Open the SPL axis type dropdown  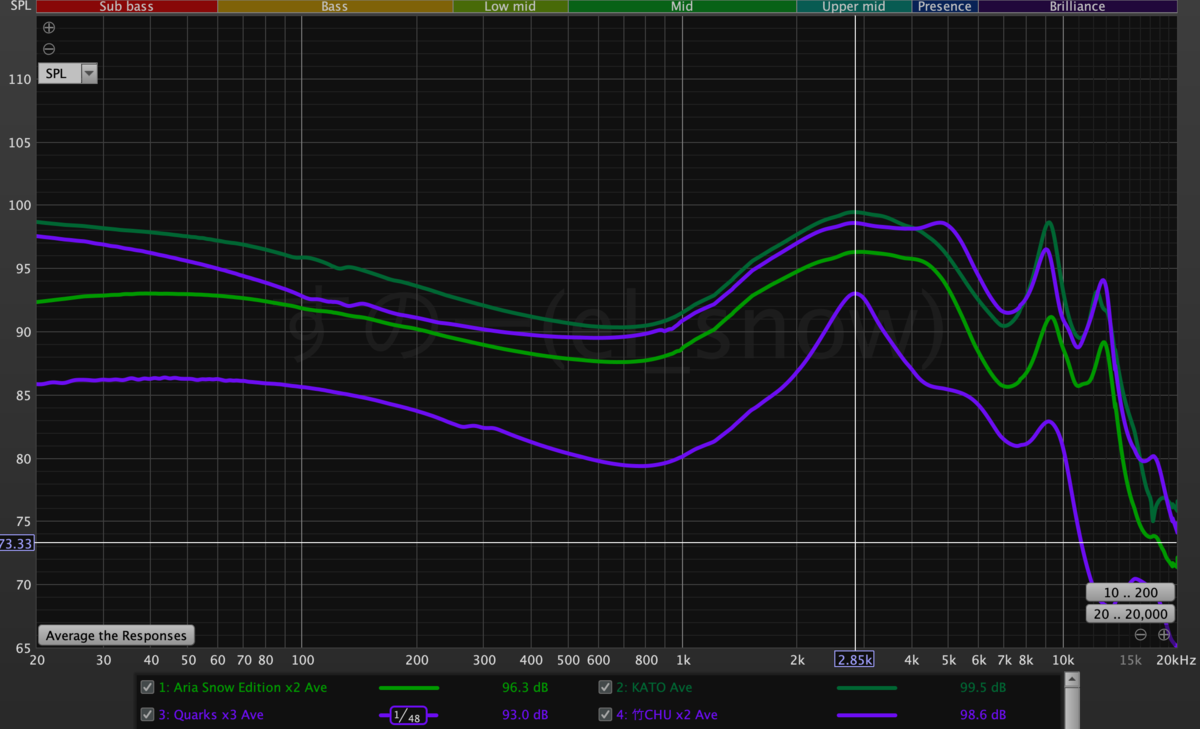(x=89, y=73)
